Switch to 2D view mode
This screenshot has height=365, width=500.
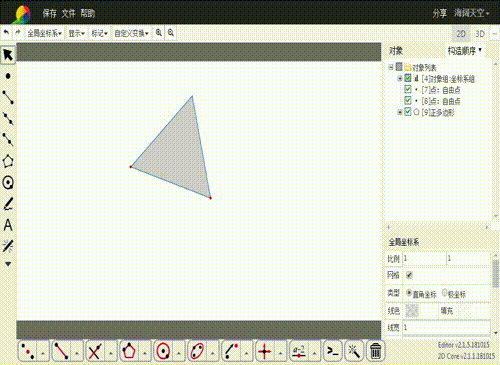point(461,34)
